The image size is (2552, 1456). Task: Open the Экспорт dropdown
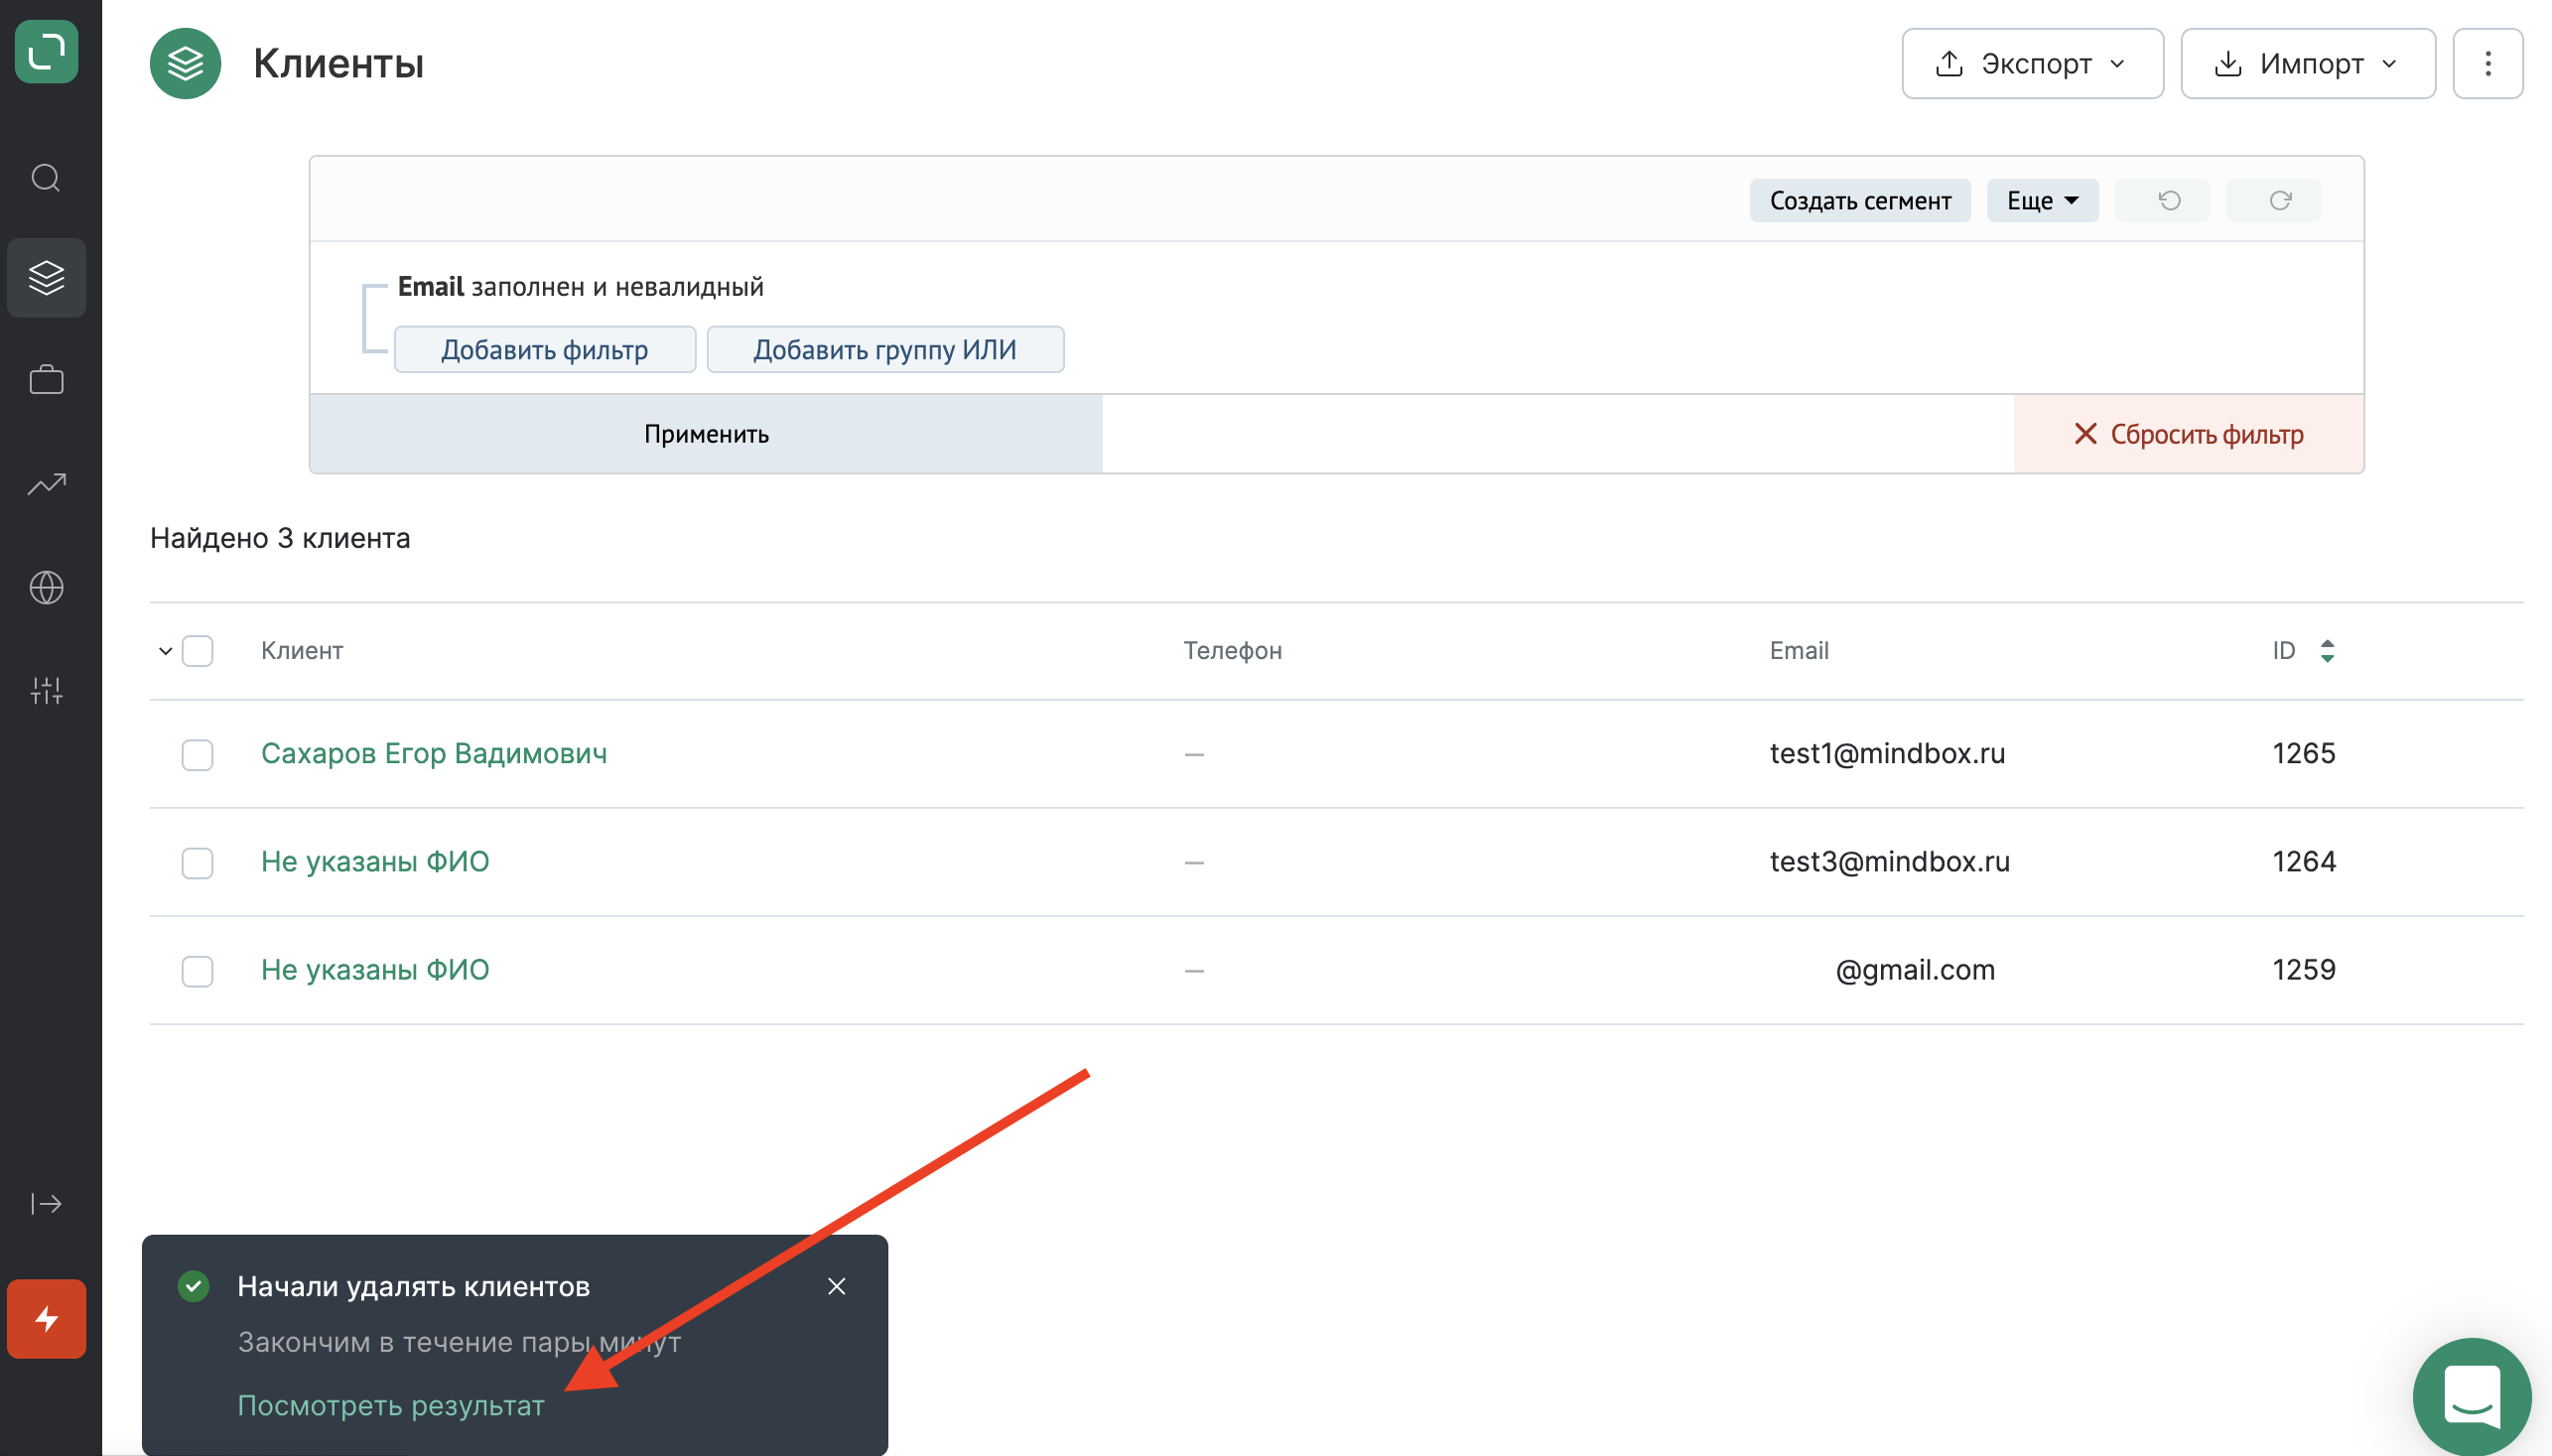(x=2032, y=63)
